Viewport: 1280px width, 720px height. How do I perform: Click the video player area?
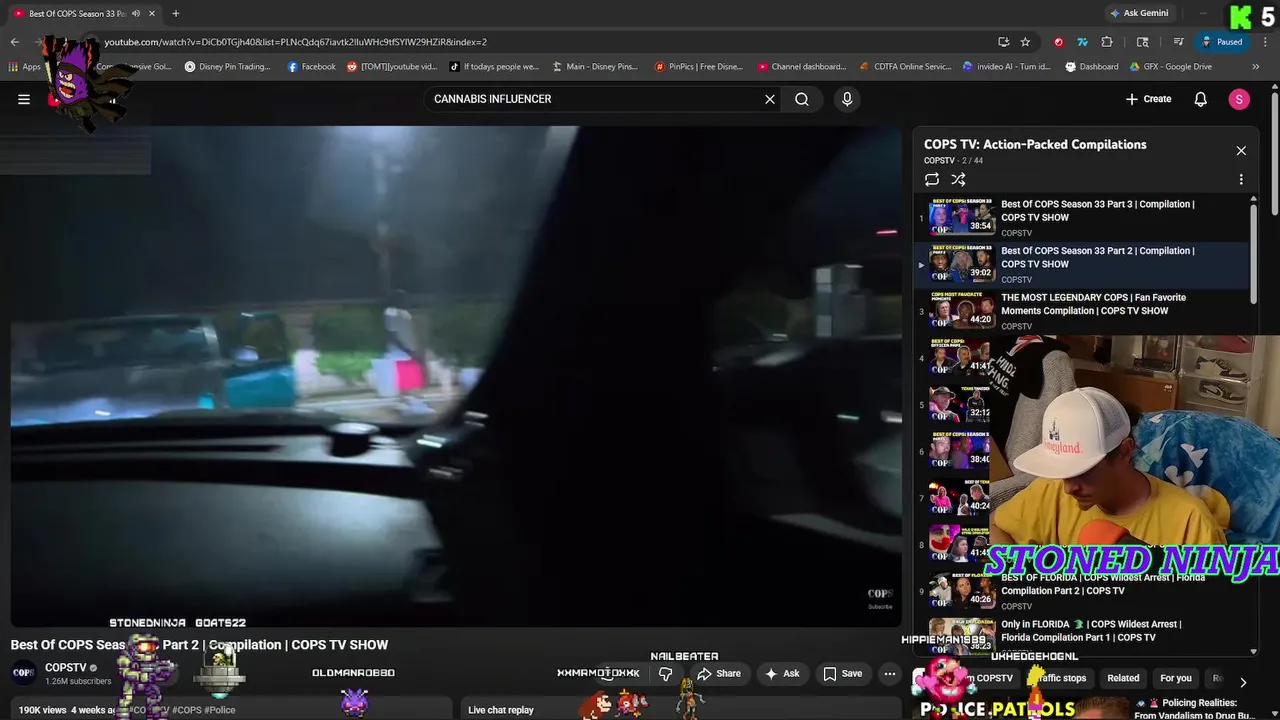[x=456, y=376]
